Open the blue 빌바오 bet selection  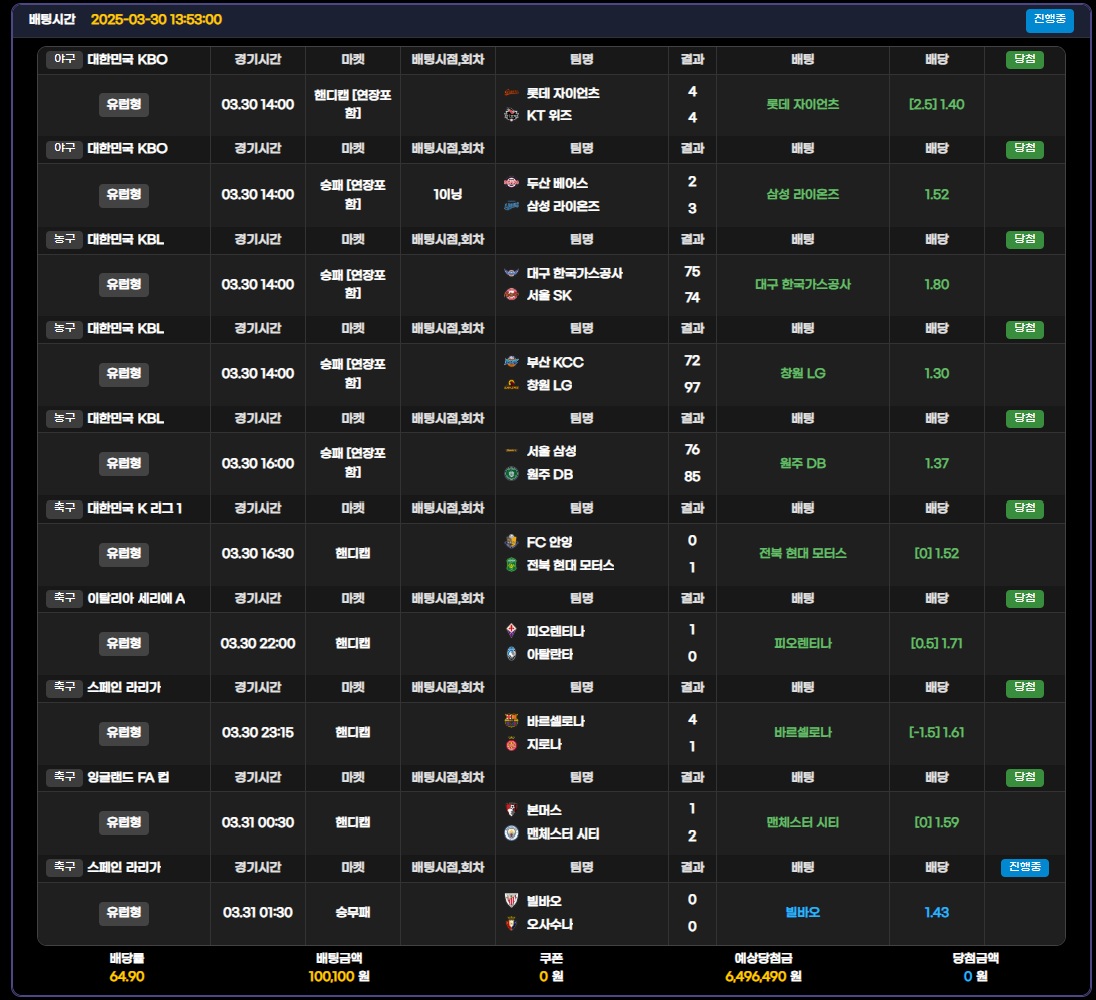pyautogui.click(x=802, y=912)
